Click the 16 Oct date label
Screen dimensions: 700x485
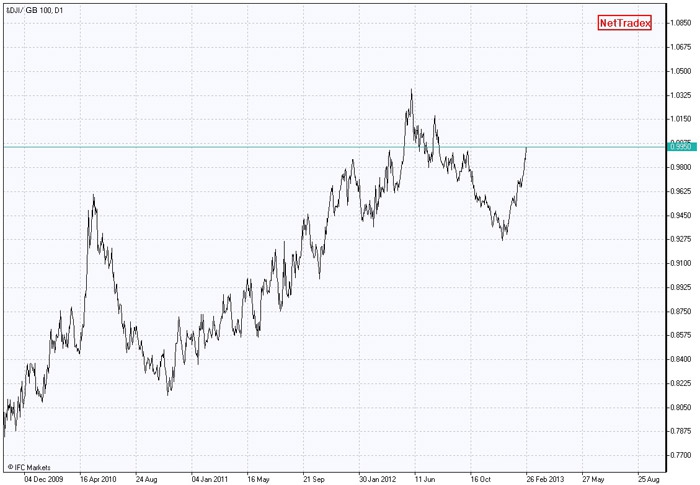(487, 478)
